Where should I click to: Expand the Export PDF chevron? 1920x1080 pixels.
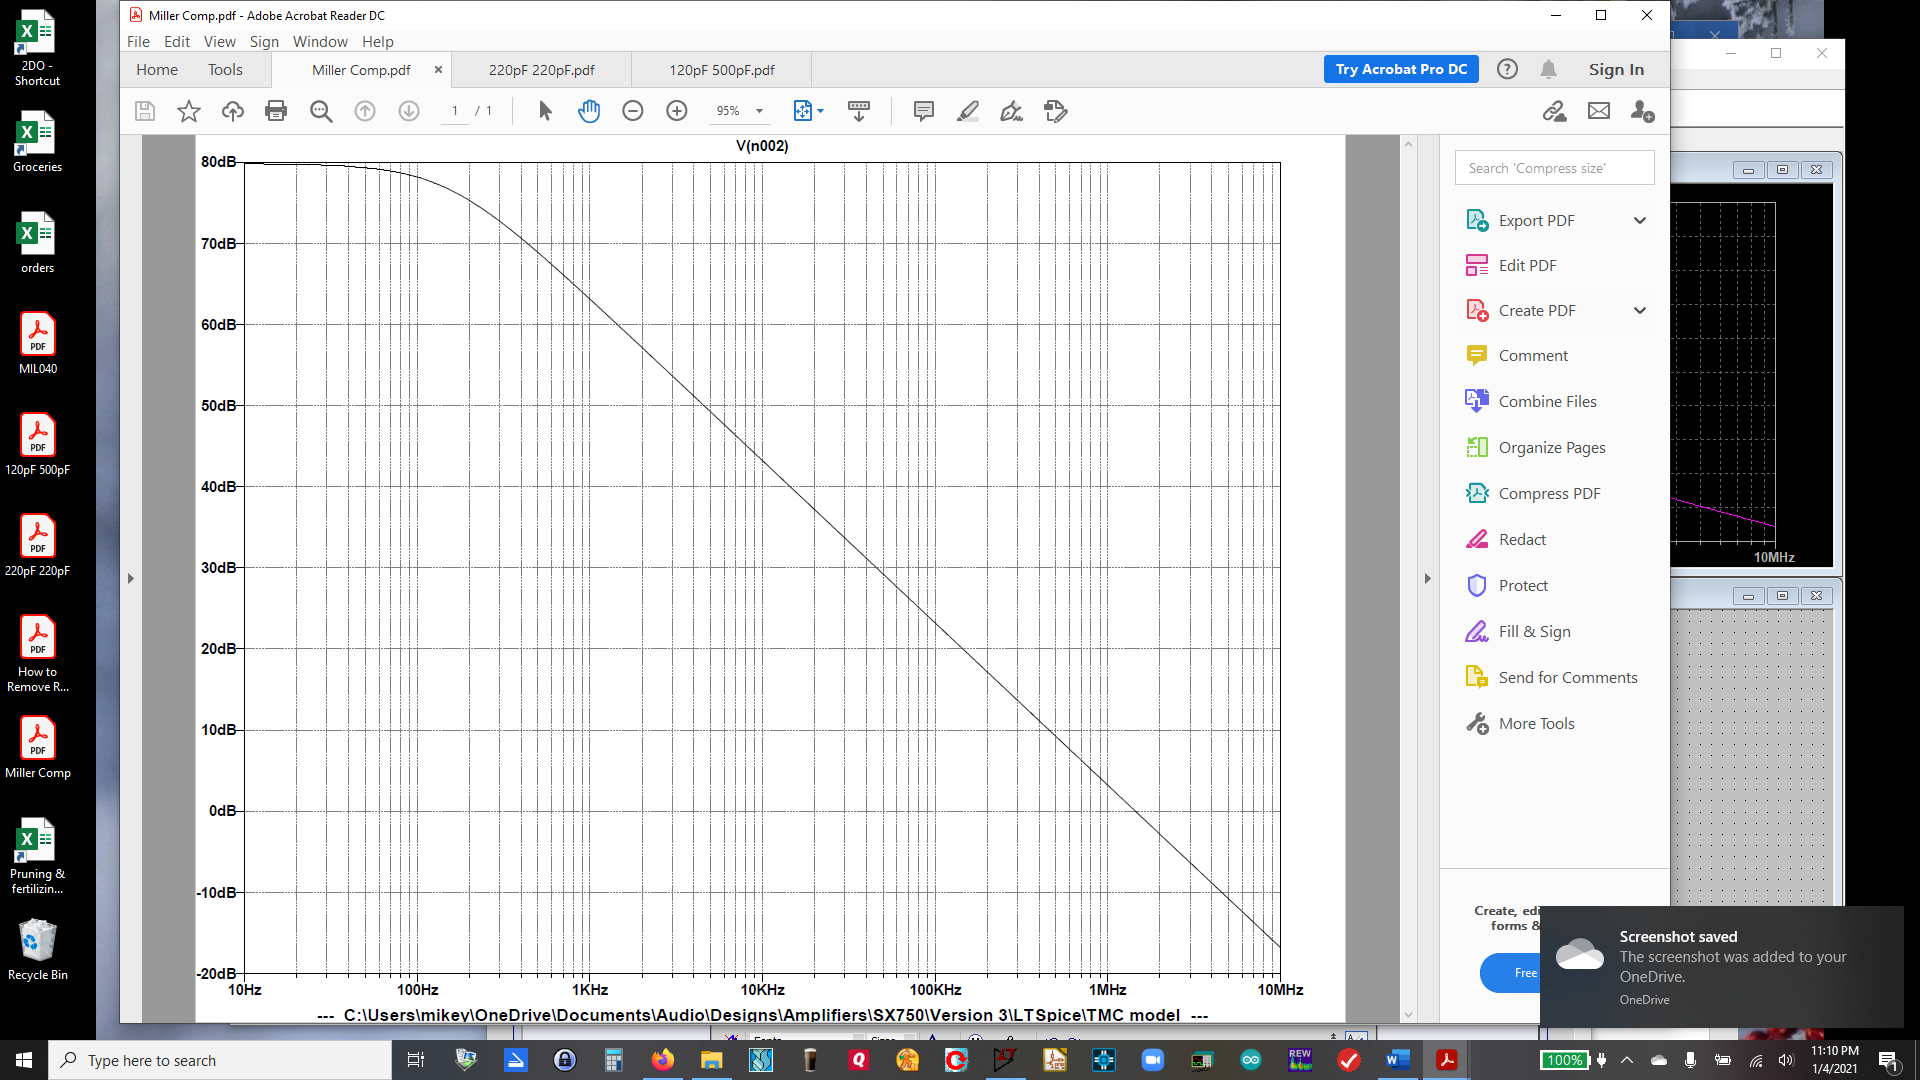click(x=1640, y=220)
